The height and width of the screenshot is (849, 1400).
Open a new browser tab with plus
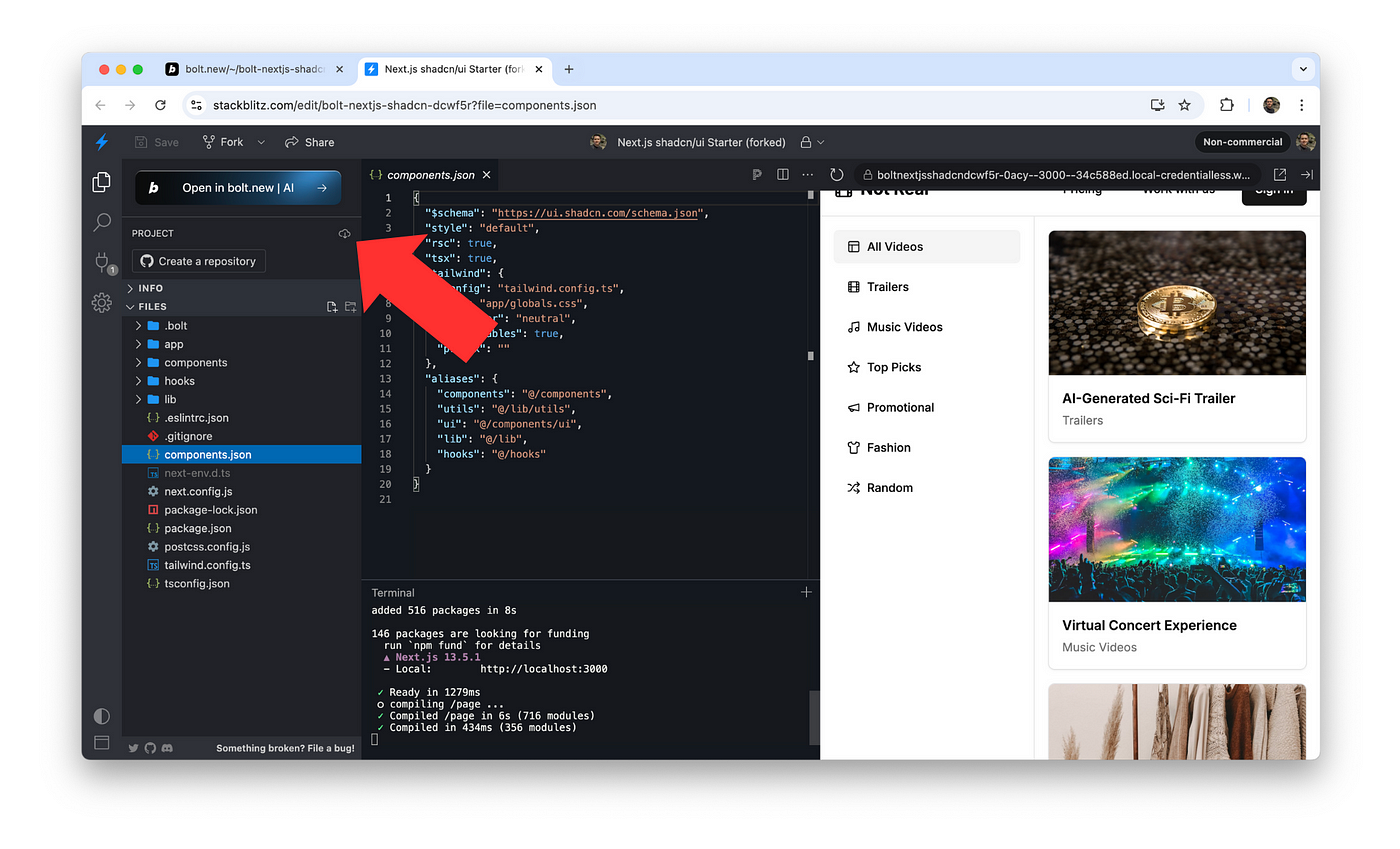(x=569, y=69)
